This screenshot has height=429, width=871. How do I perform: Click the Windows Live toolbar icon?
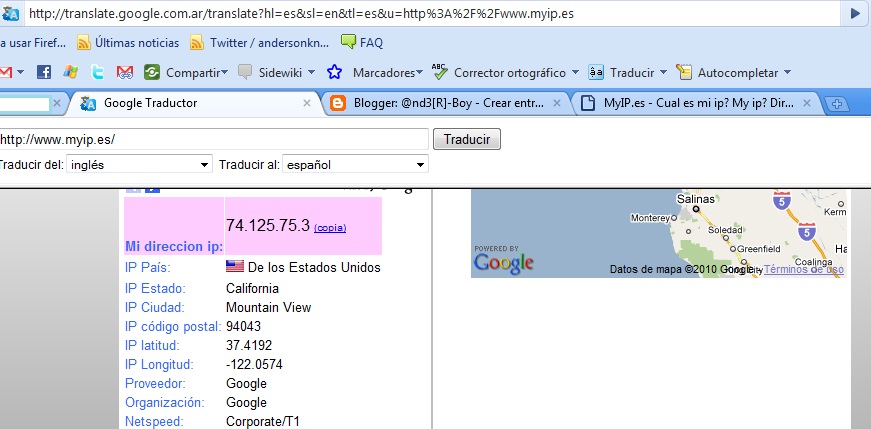point(71,72)
